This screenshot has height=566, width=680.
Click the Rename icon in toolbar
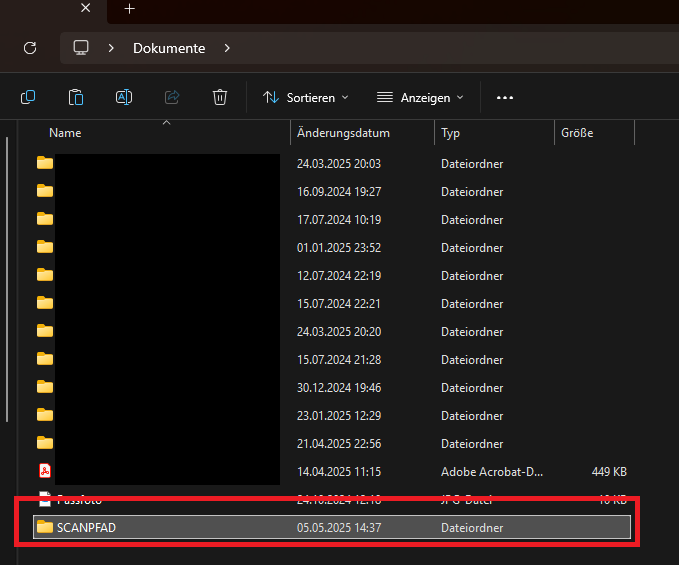tap(124, 97)
